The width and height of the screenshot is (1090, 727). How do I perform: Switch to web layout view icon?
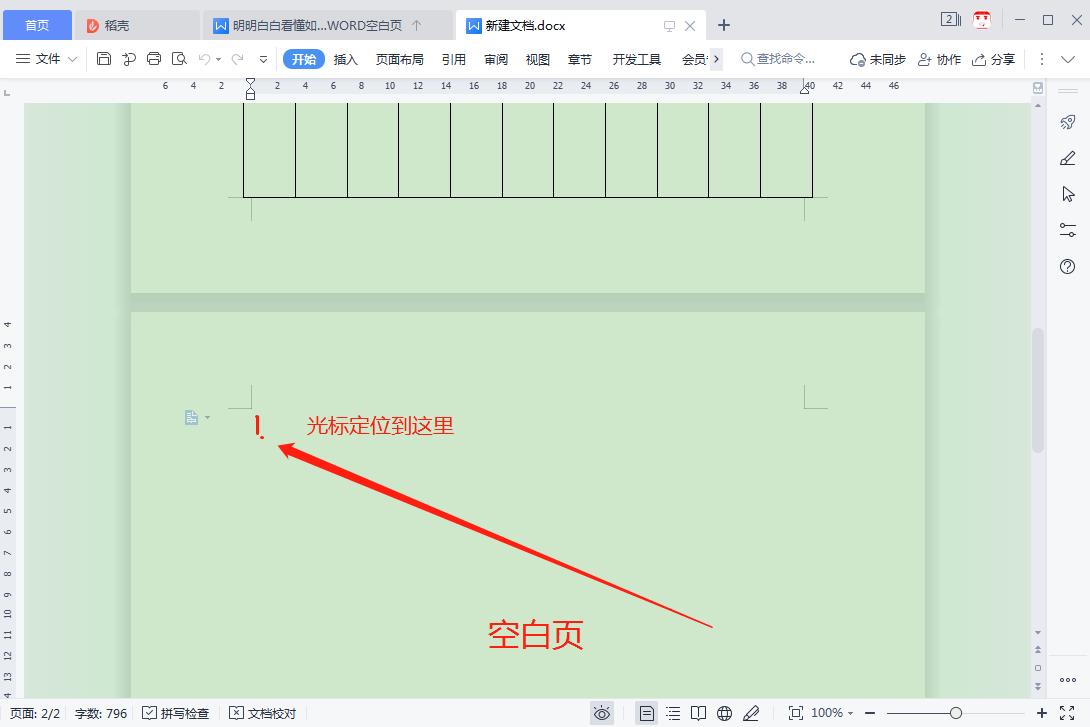[723, 712]
